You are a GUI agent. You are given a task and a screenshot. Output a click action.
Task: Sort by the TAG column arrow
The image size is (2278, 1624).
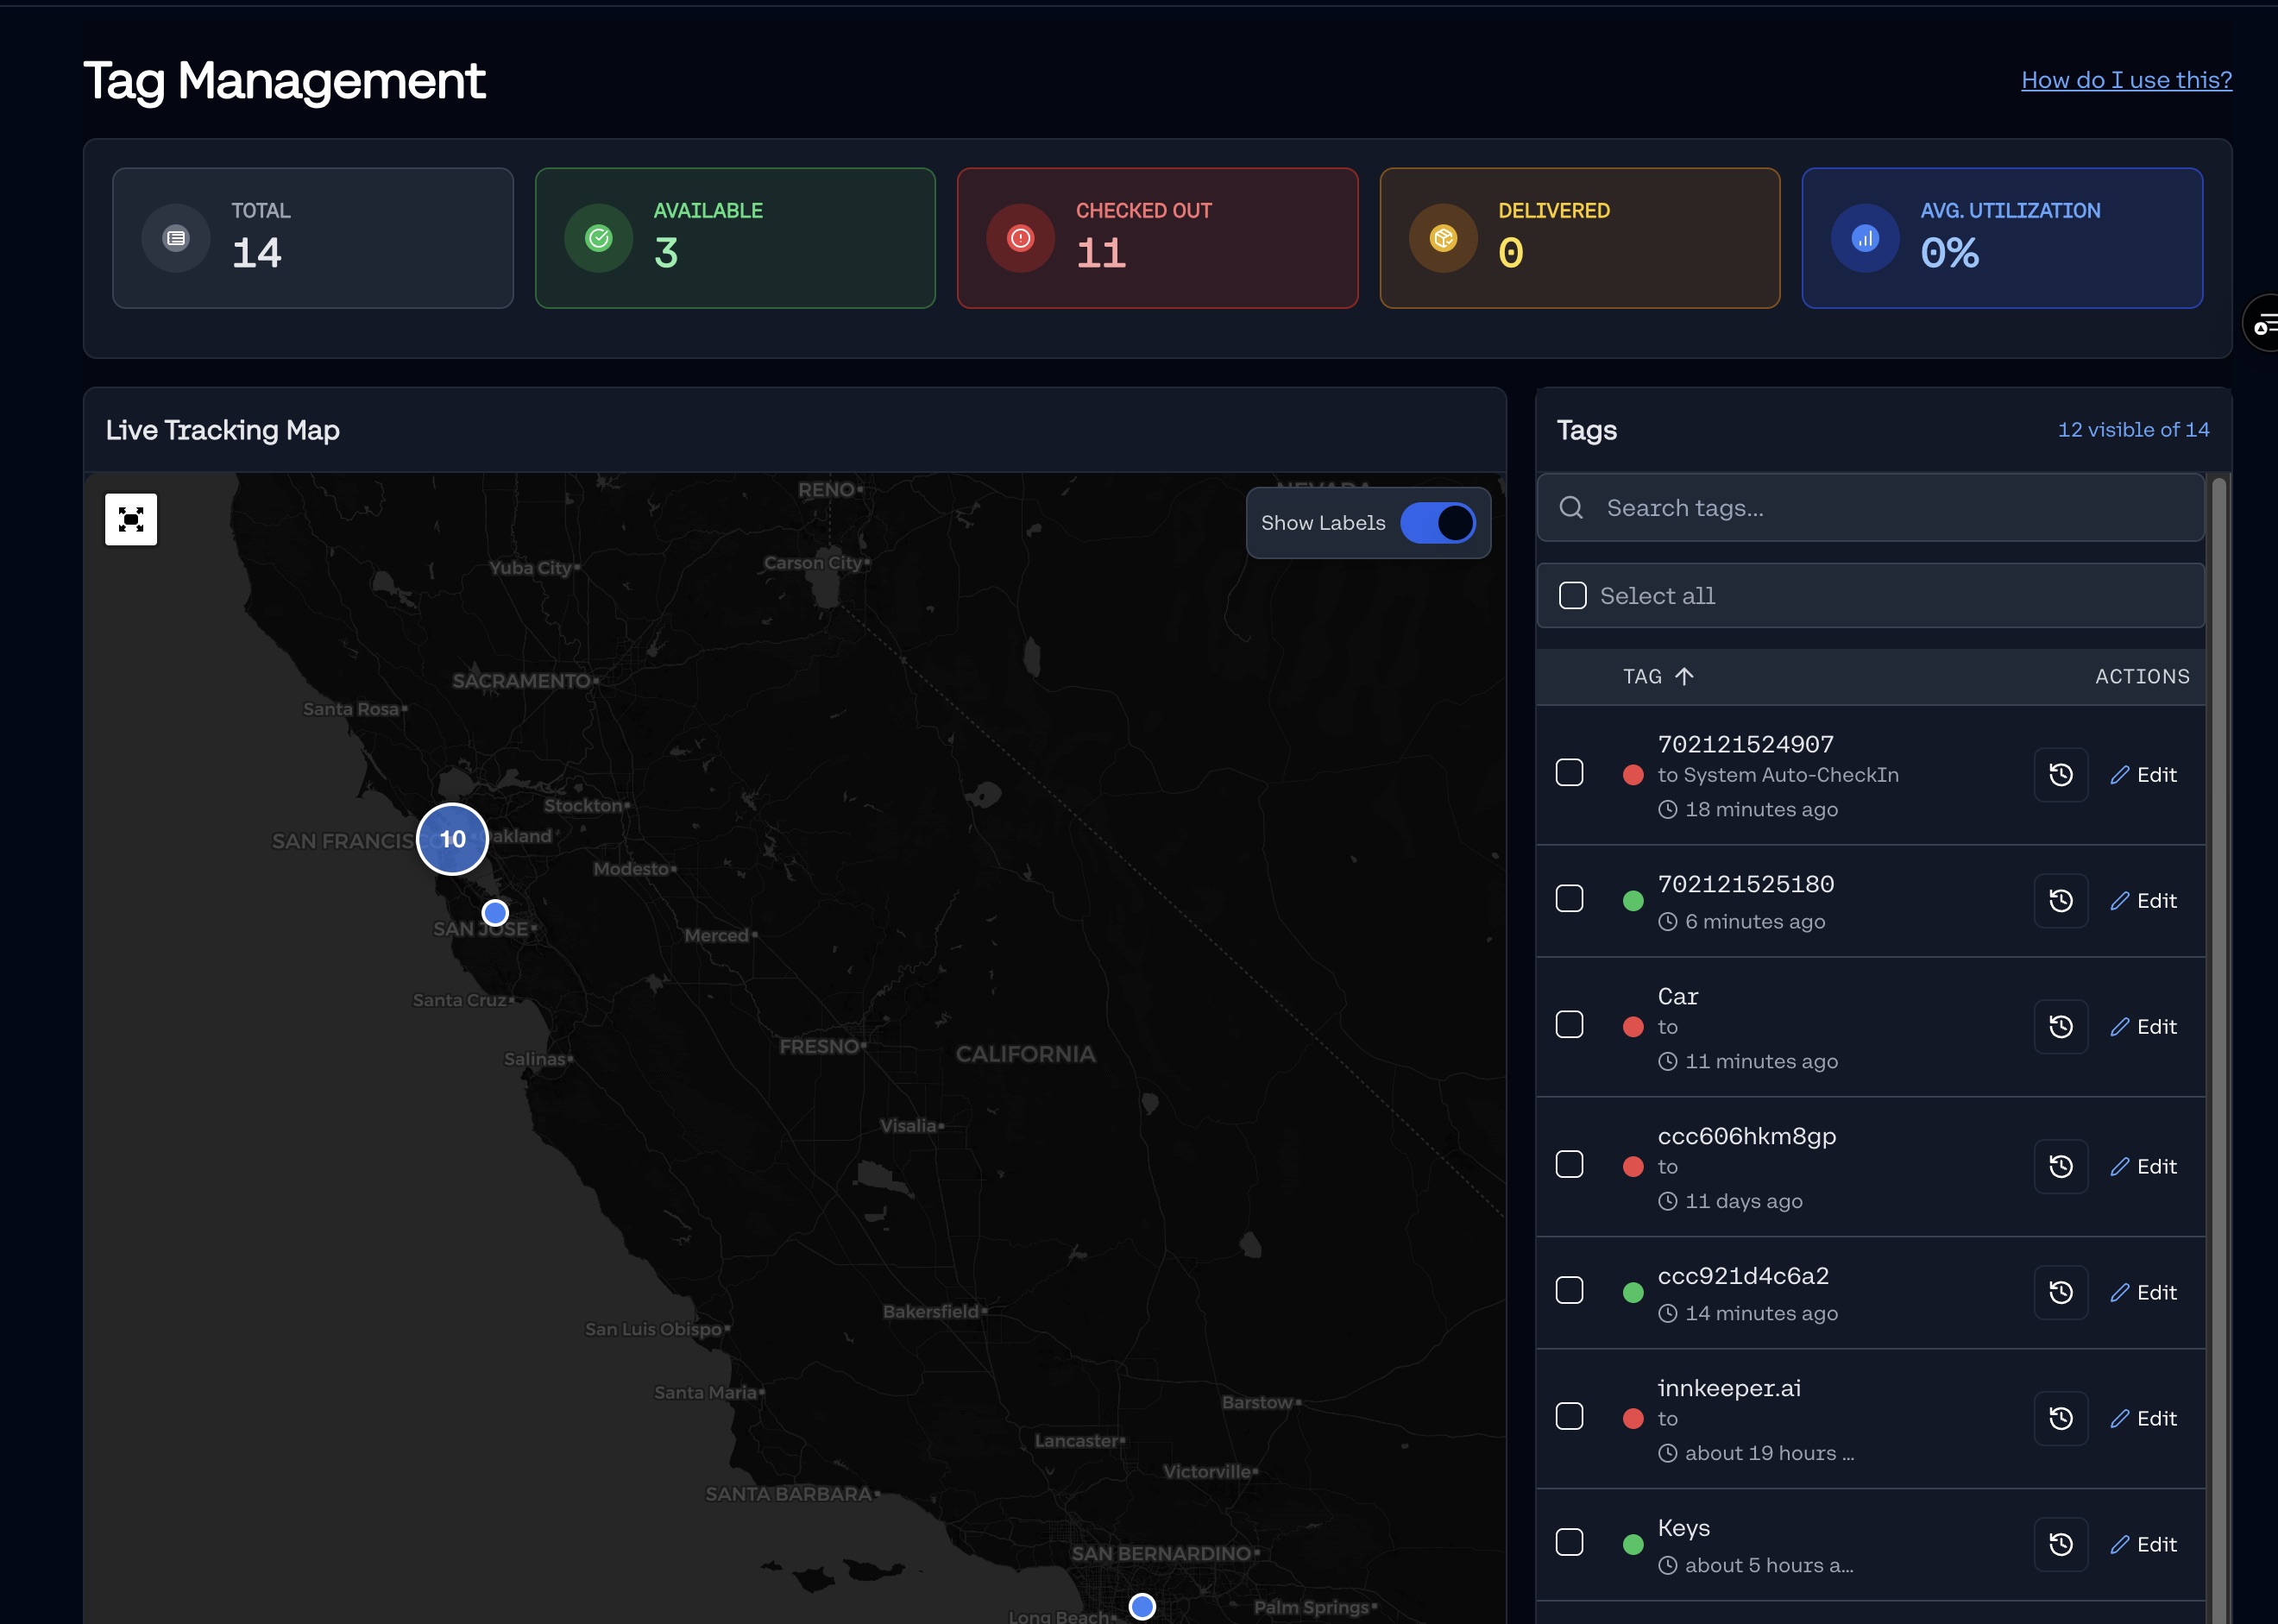(1685, 677)
